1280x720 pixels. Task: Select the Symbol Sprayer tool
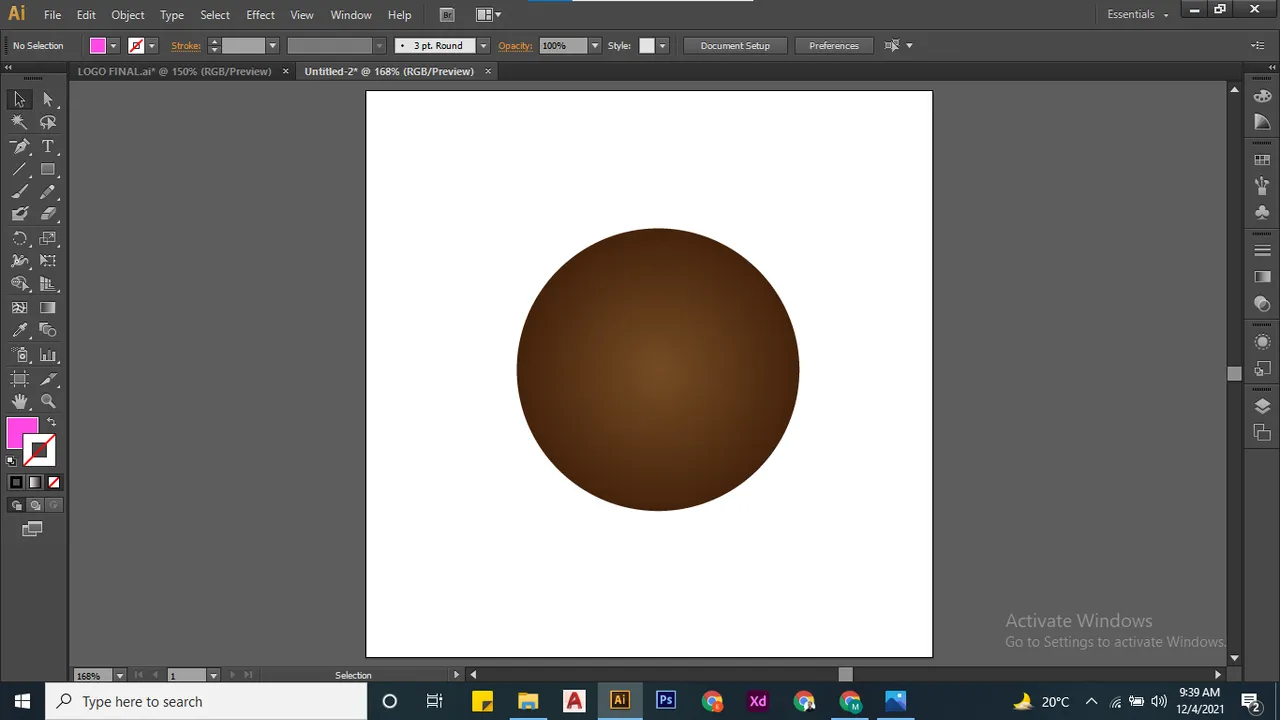tap(19, 355)
